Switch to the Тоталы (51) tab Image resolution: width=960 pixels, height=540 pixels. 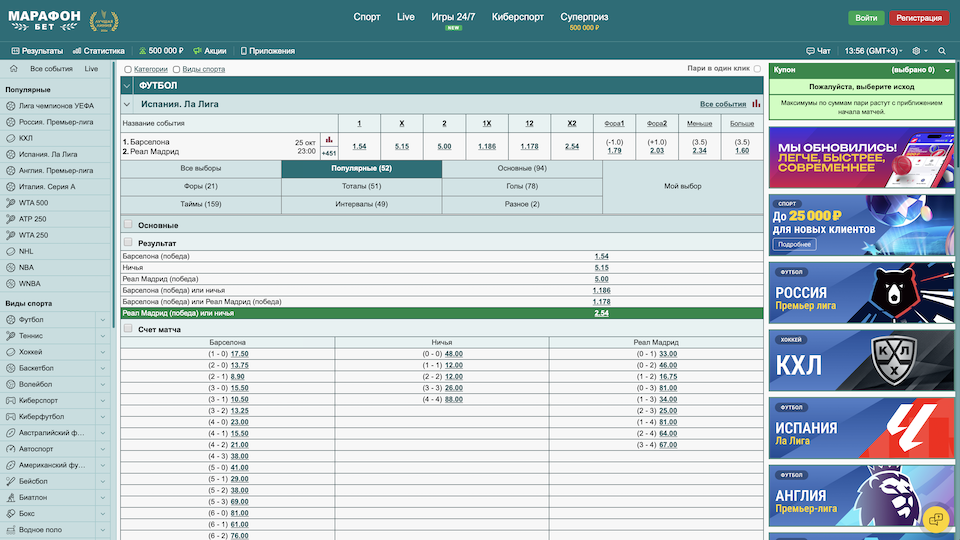(x=361, y=186)
